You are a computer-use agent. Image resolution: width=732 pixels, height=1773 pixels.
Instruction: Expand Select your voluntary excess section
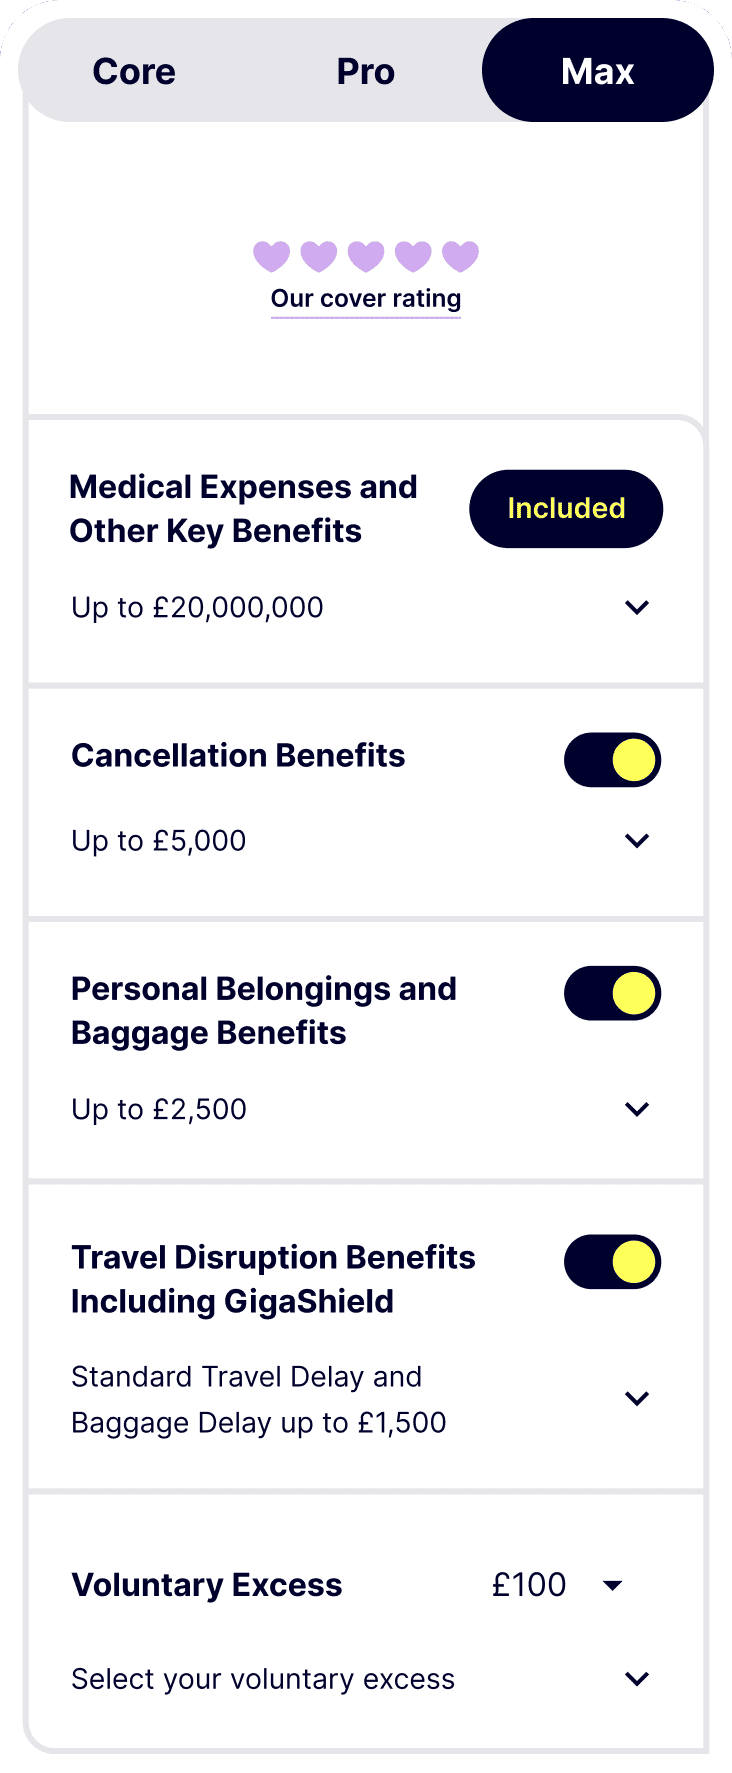(x=637, y=1679)
